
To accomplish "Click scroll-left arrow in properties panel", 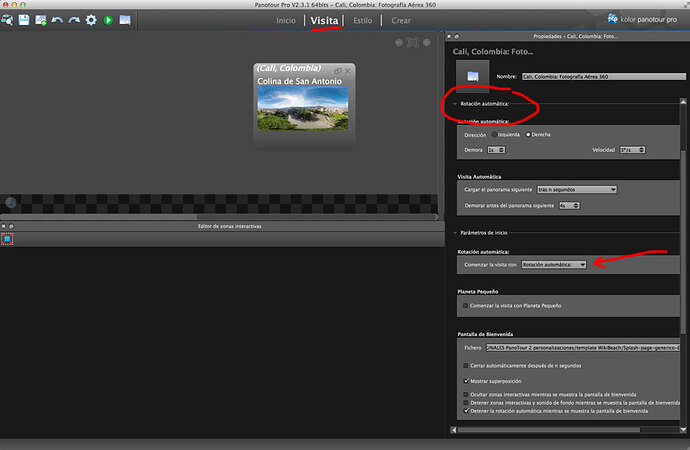I will [454, 430].
